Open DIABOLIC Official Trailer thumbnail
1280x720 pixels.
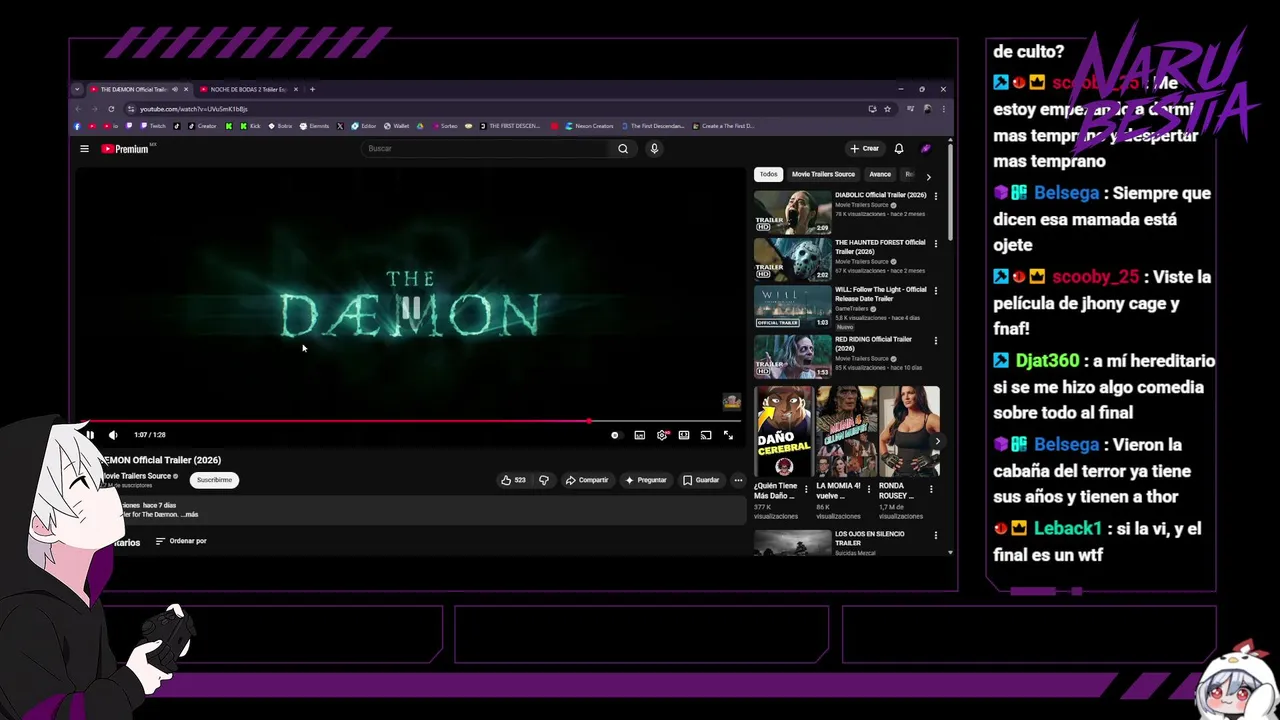792,211
